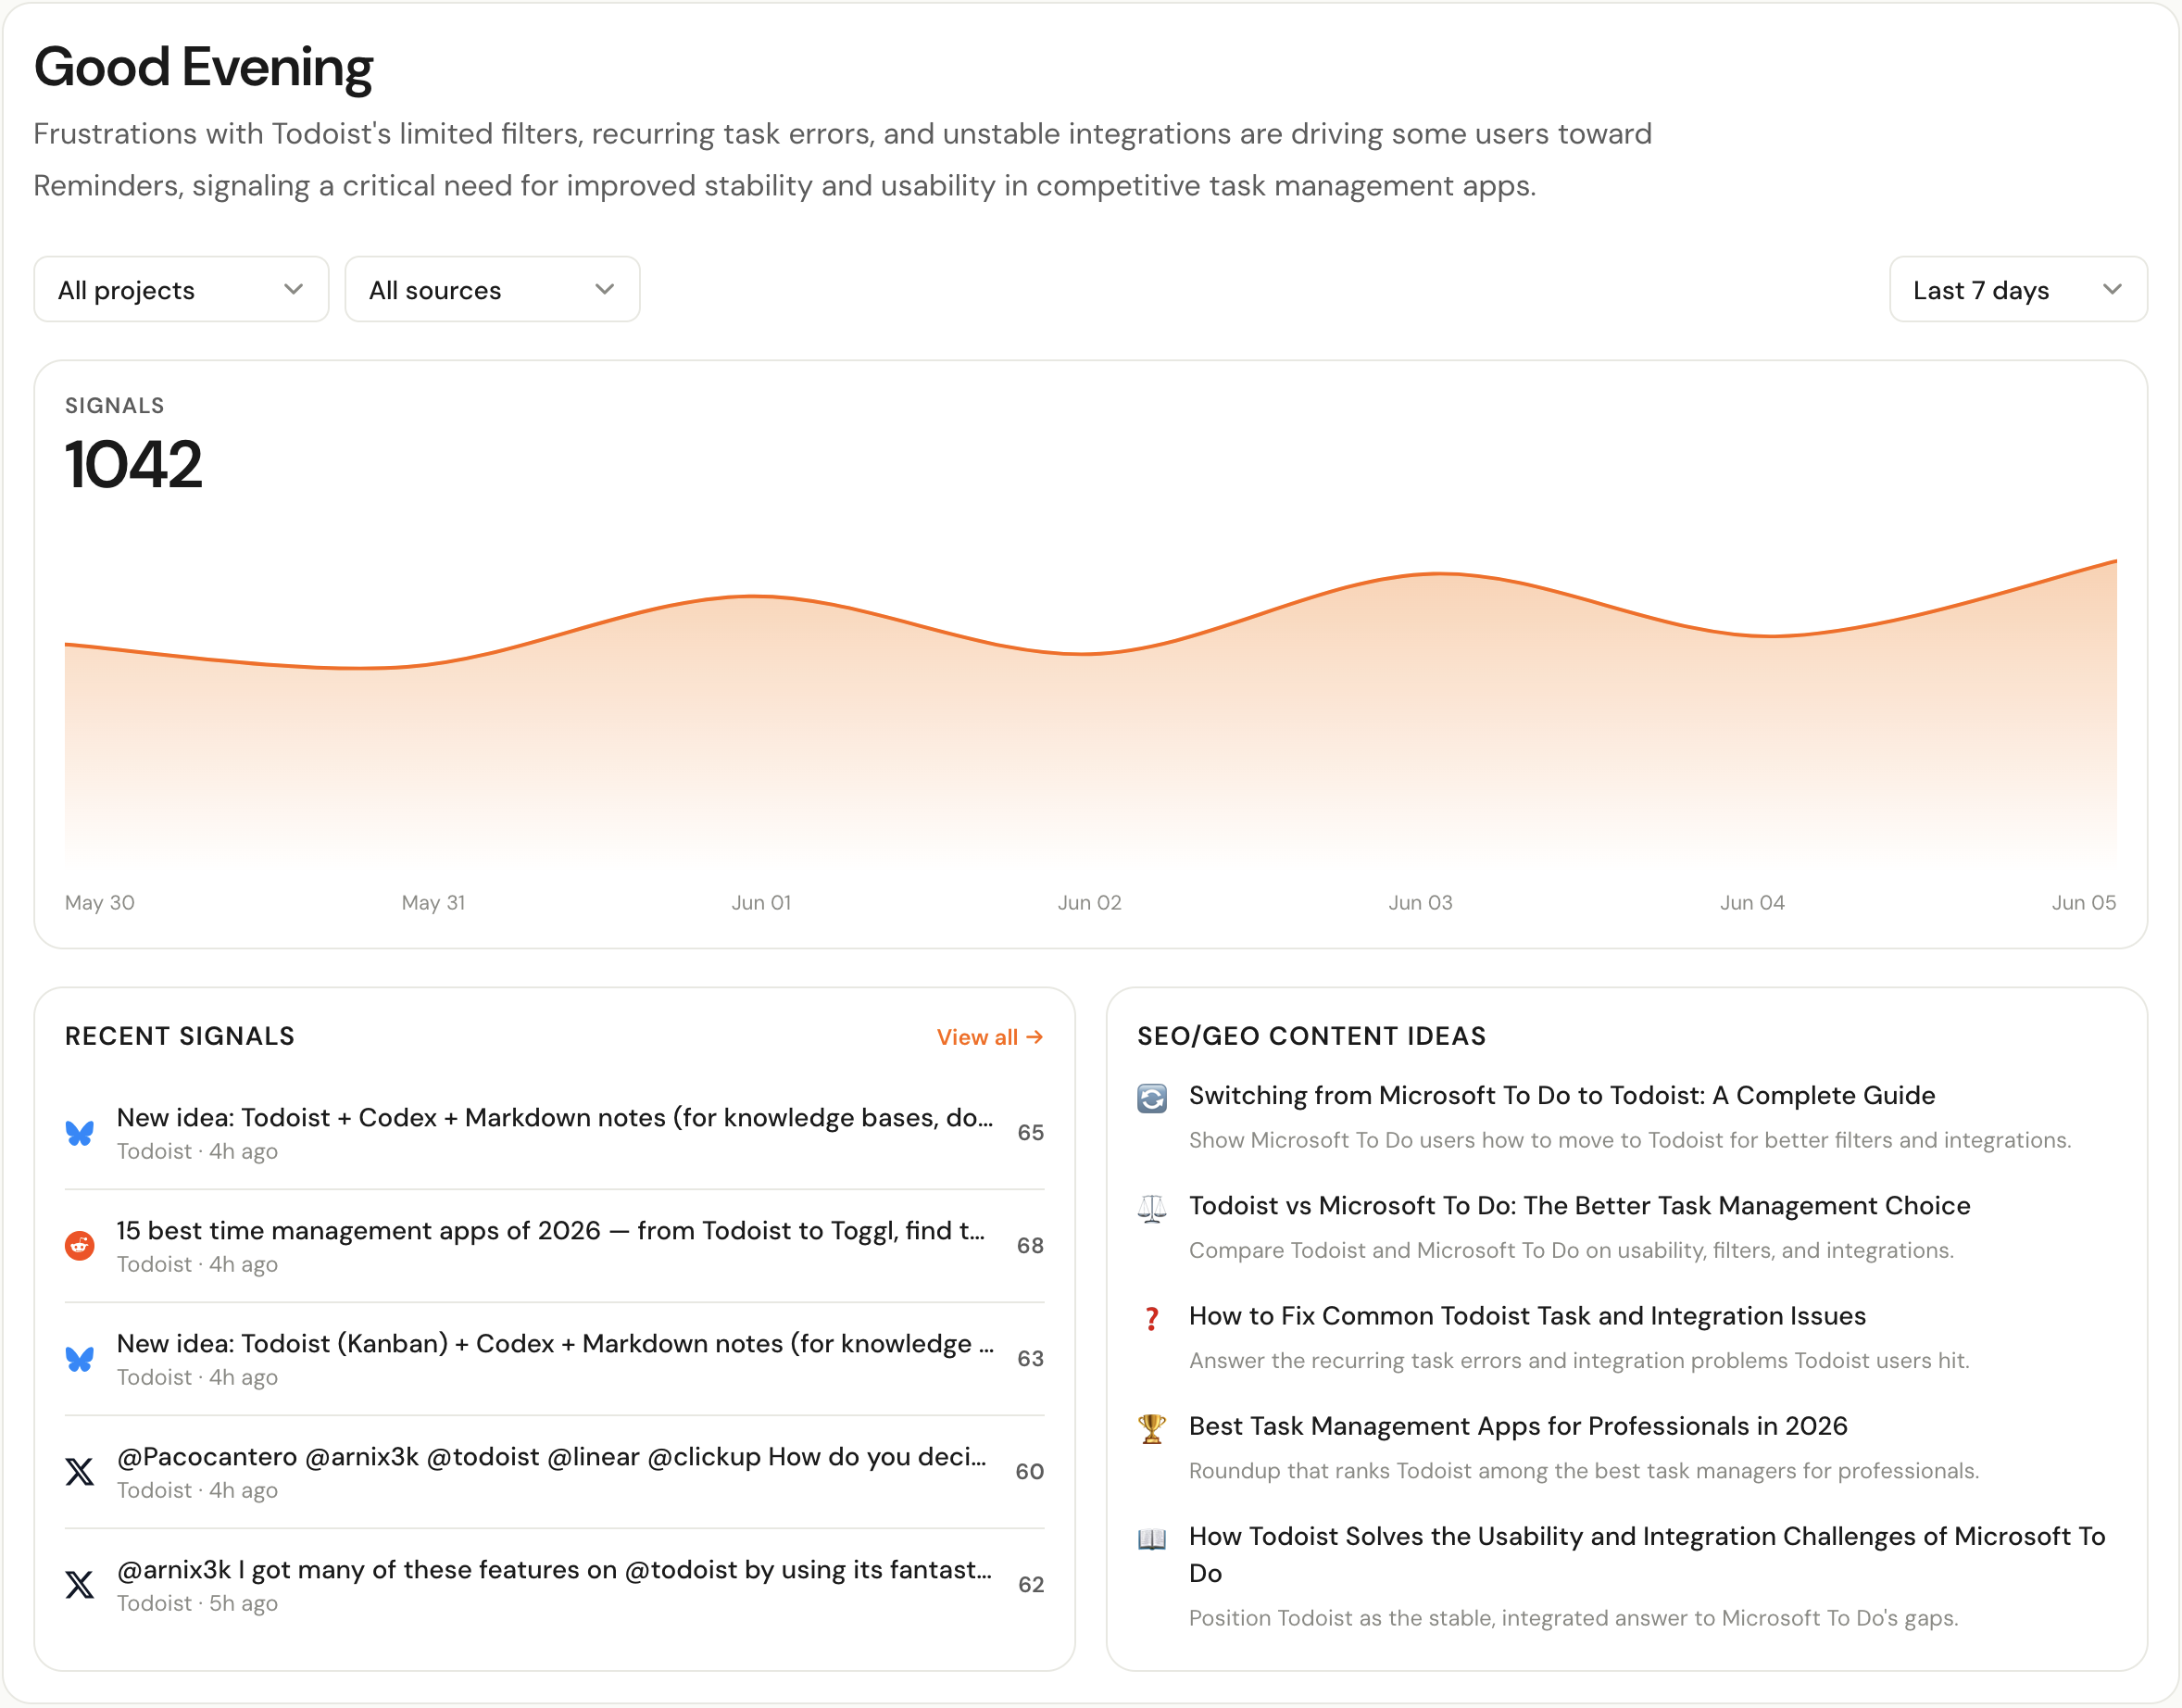Click the score 60 on the @Pacocantero signal

(x=1029, y=1472)
